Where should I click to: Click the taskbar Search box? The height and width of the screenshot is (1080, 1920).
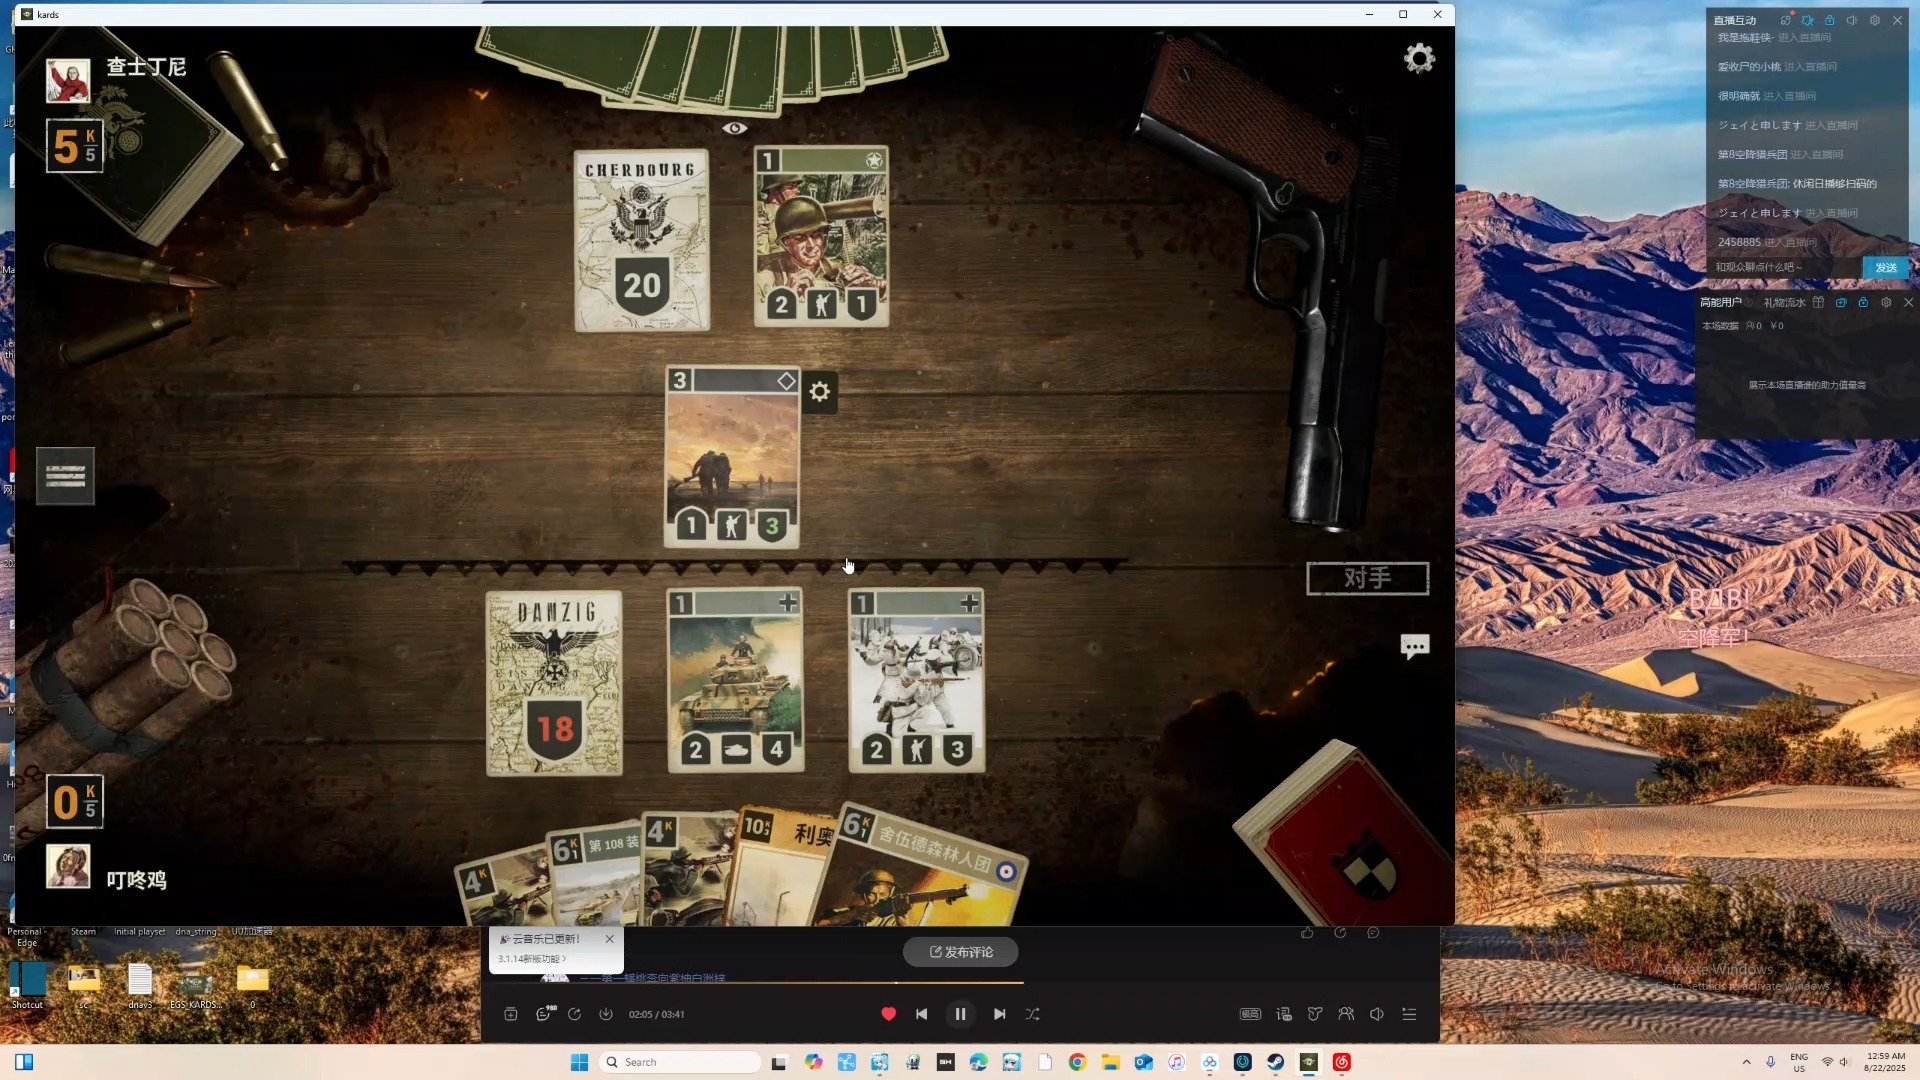(682, 1062)
